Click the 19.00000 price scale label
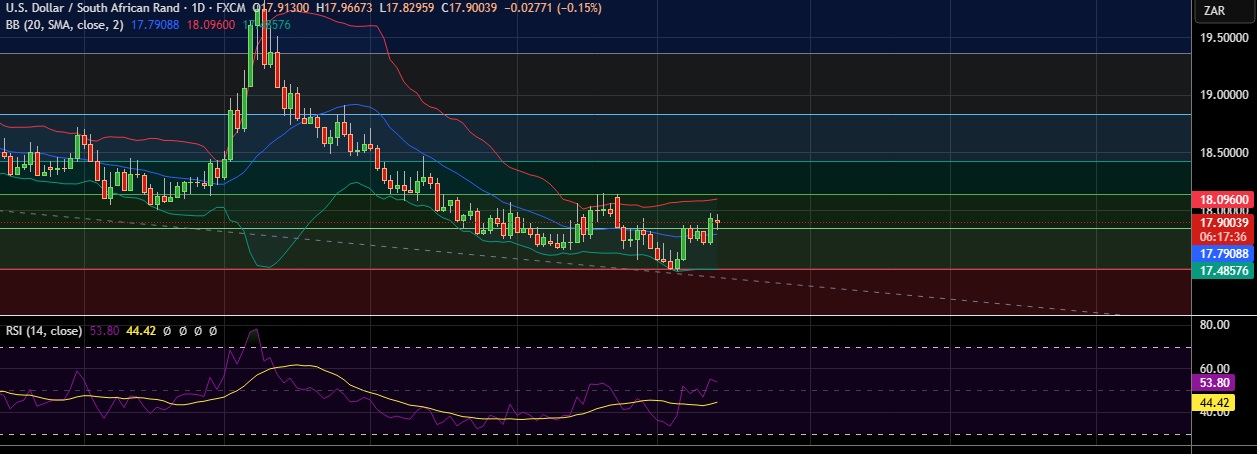1257x454 pixels. [x=1225, y=95]
